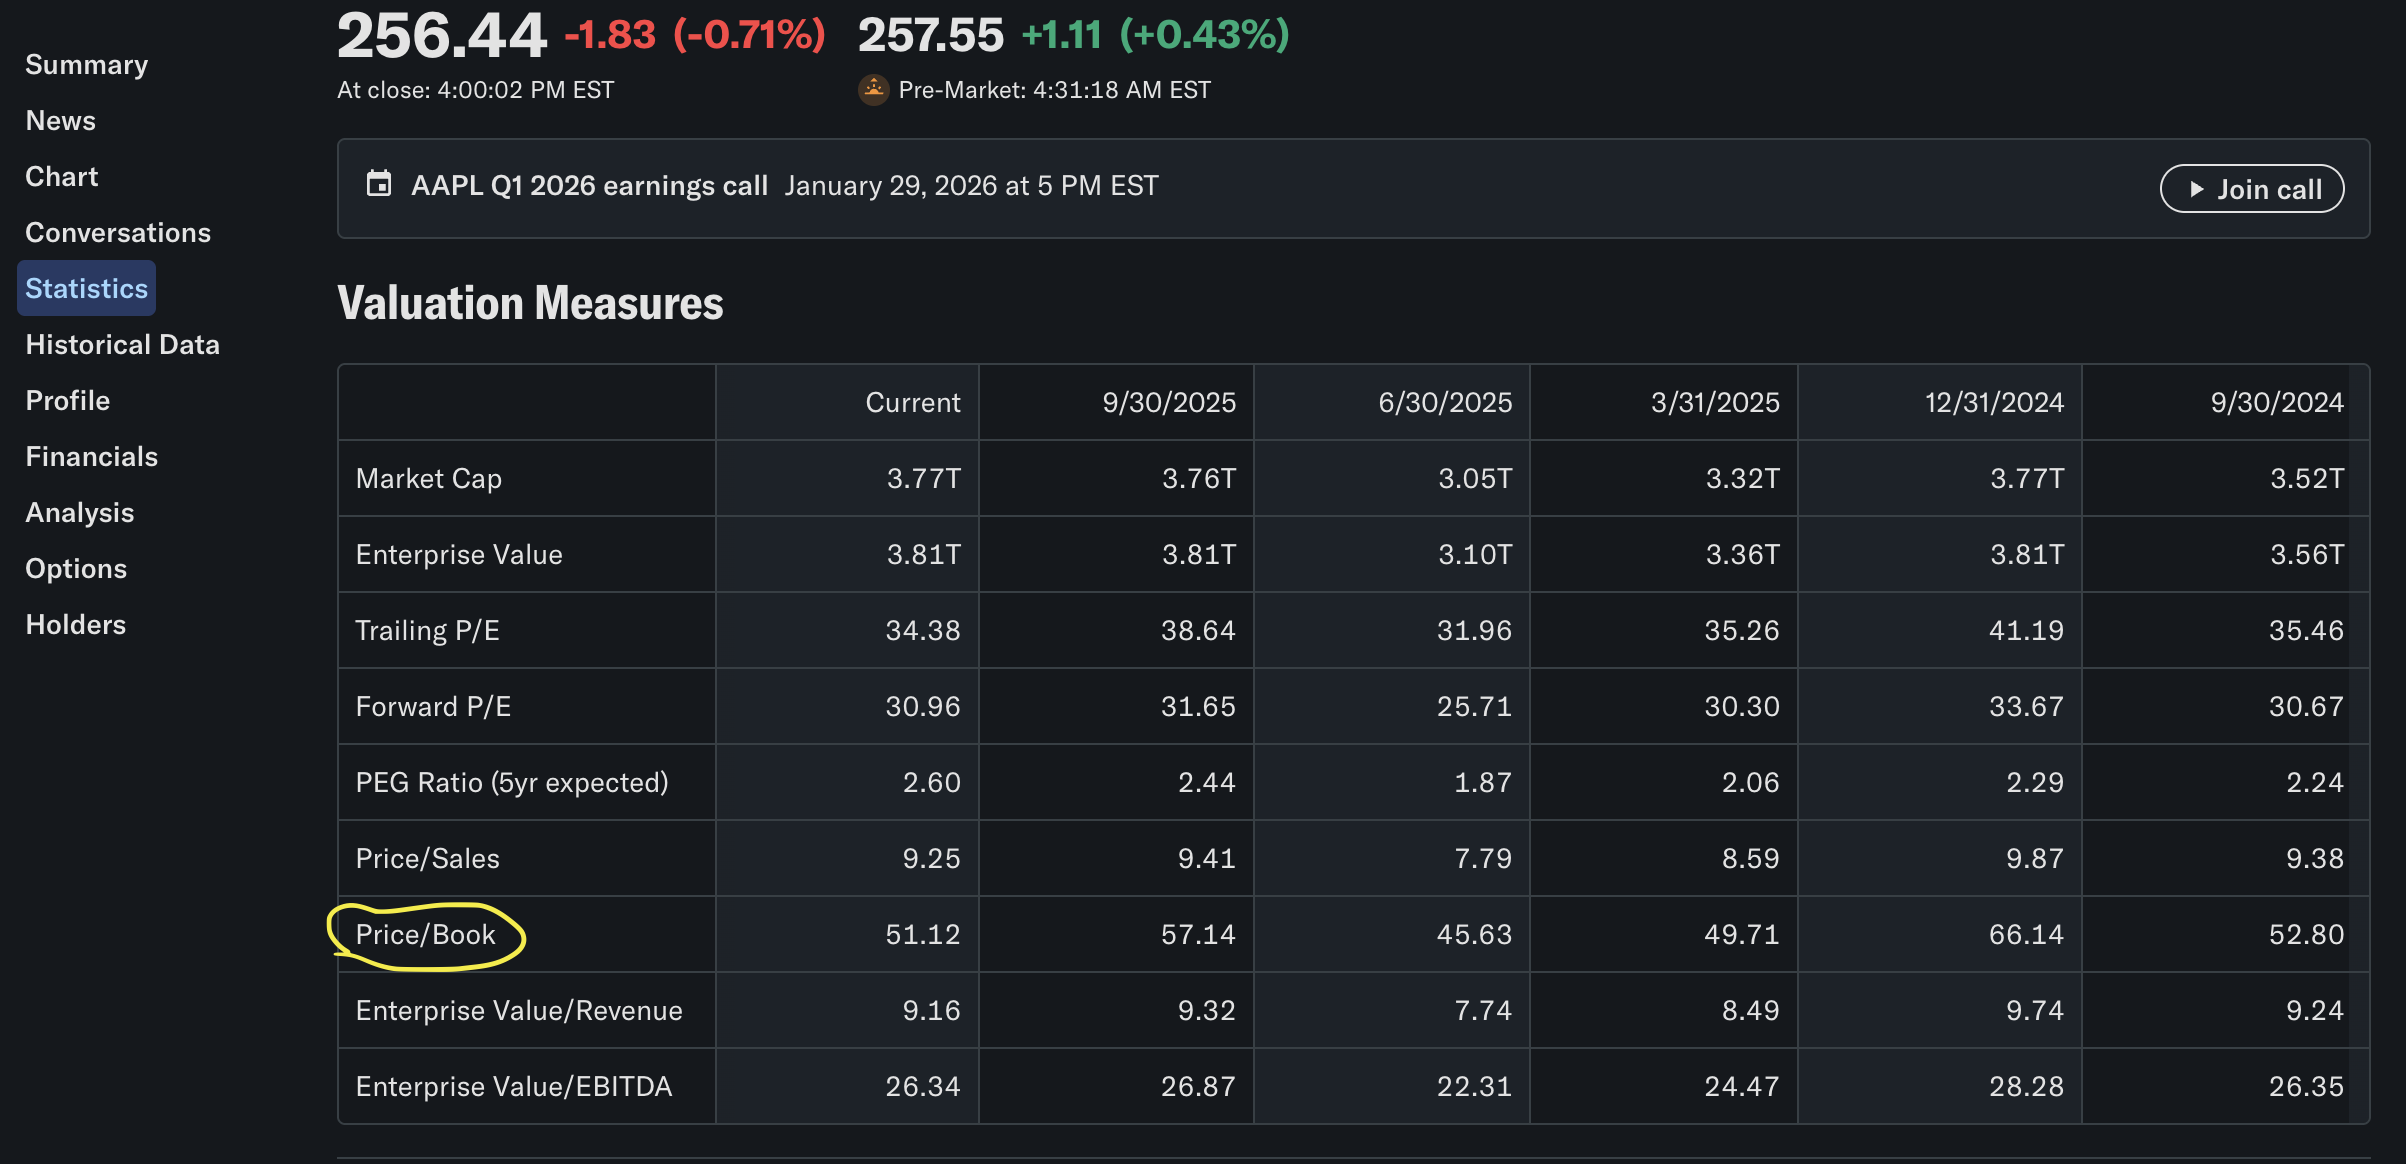View the Holders page
The width and height of the screenshot is (2406, 1164).
pos(76,625)
